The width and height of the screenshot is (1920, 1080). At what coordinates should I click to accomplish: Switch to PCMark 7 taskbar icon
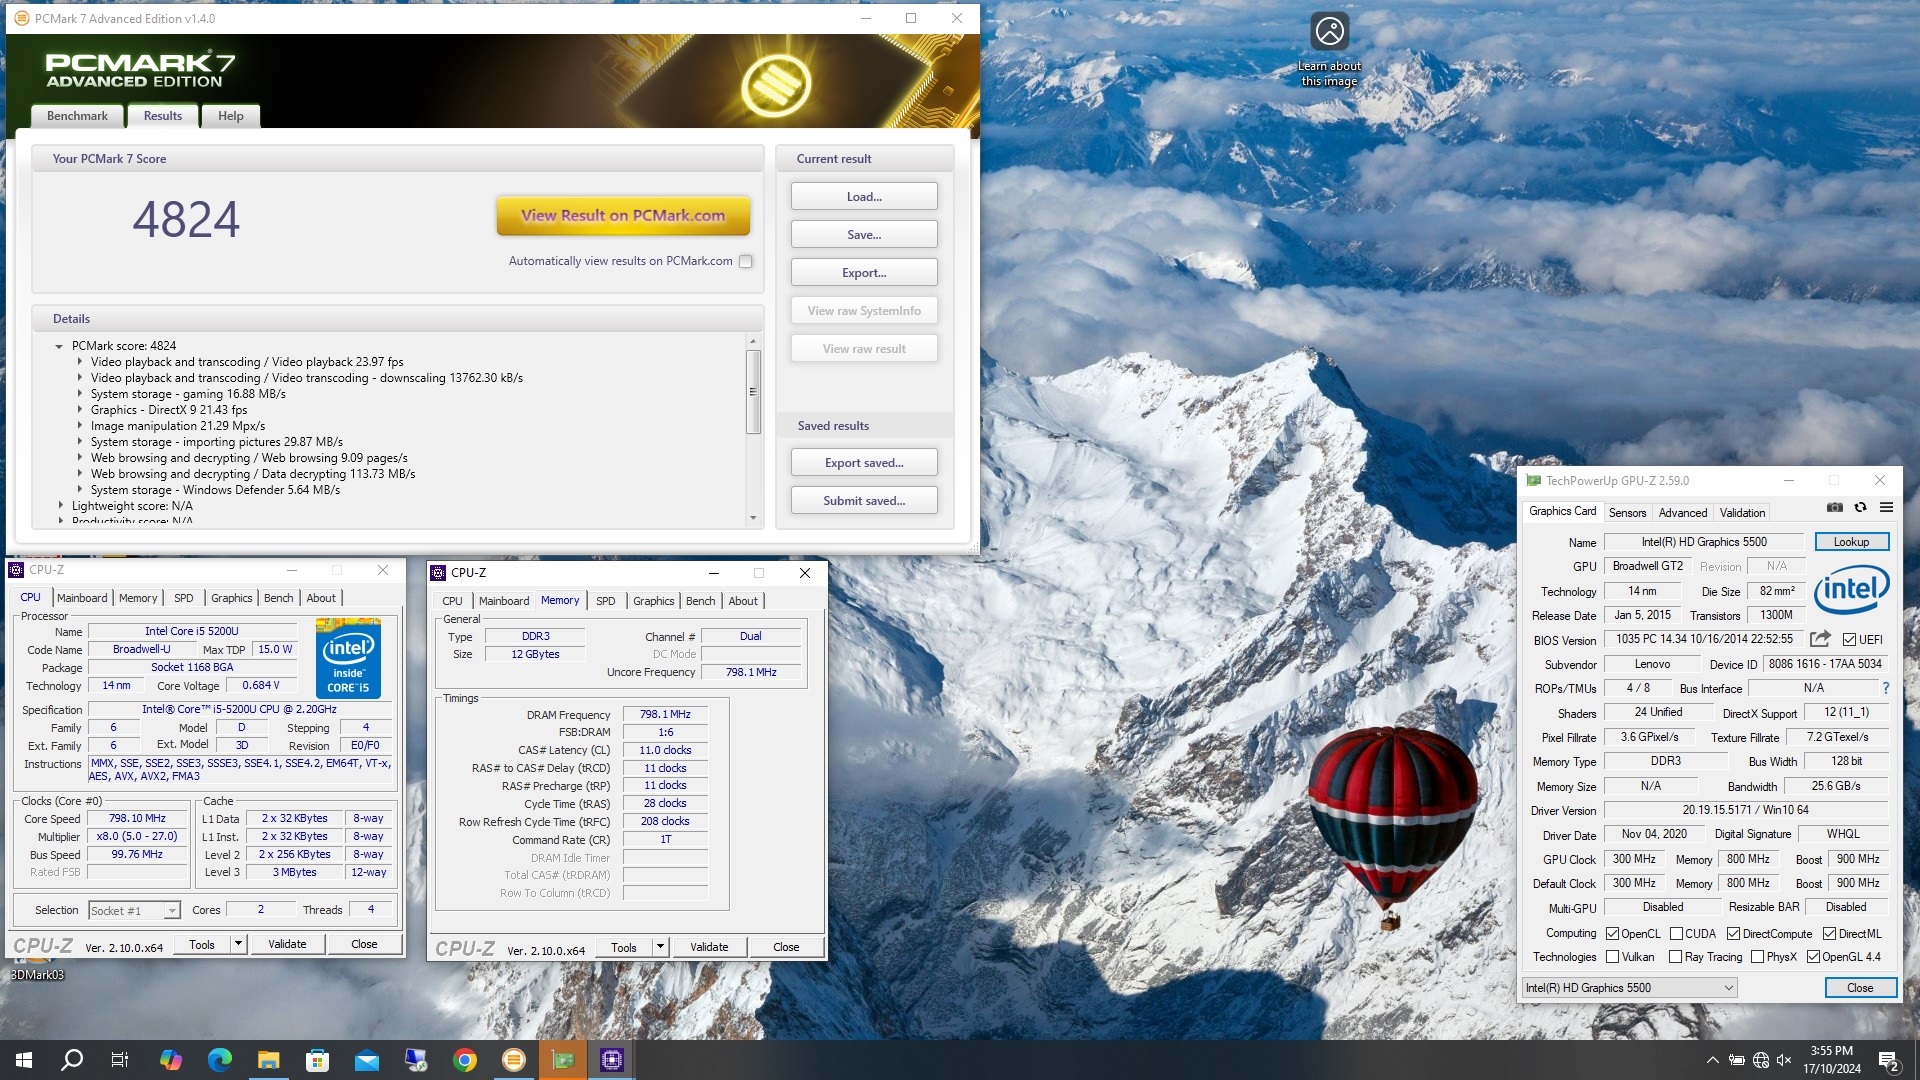click(514, 1060)
